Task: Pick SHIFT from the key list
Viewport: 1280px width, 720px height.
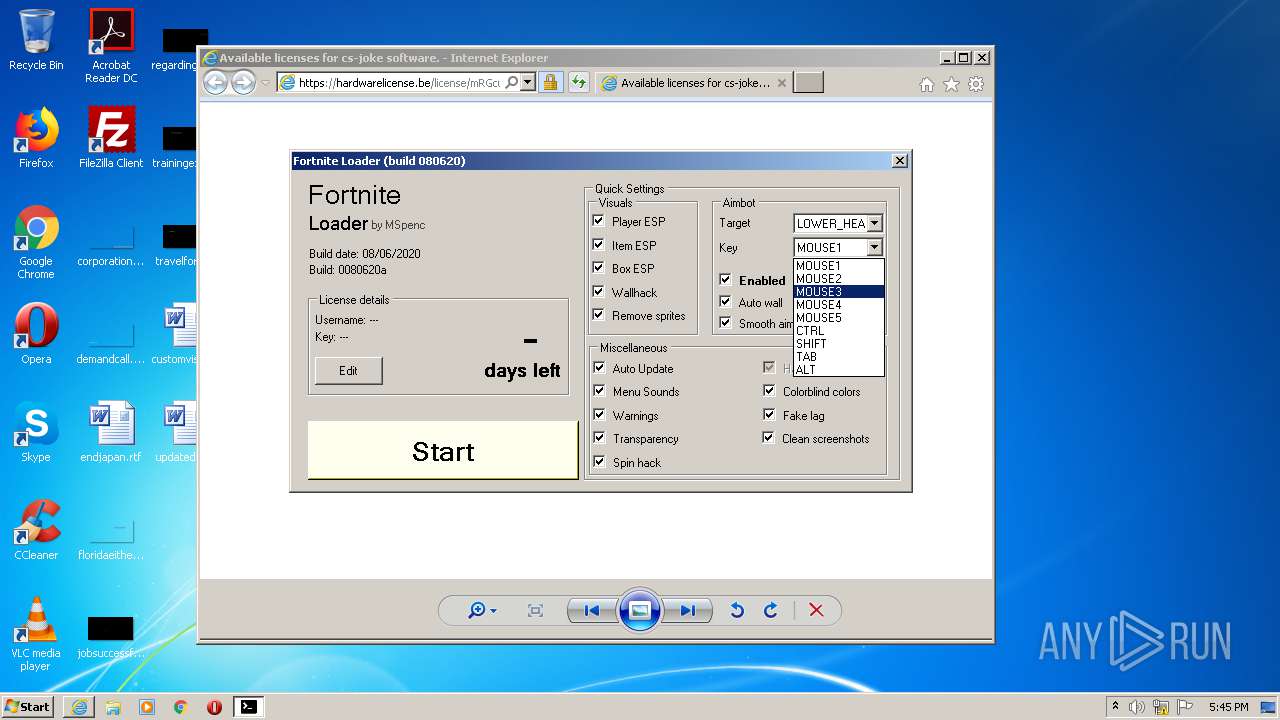Action: click(839, 344)
